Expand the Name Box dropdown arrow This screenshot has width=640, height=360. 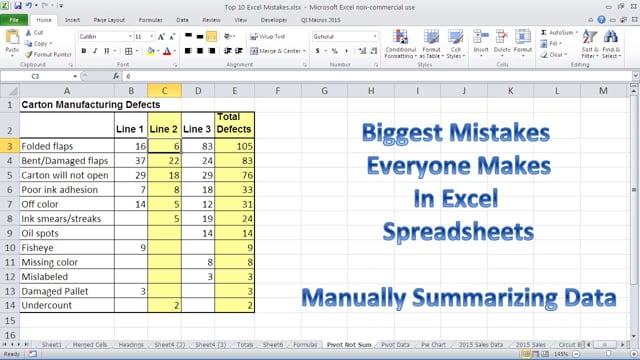coord(75,76)
